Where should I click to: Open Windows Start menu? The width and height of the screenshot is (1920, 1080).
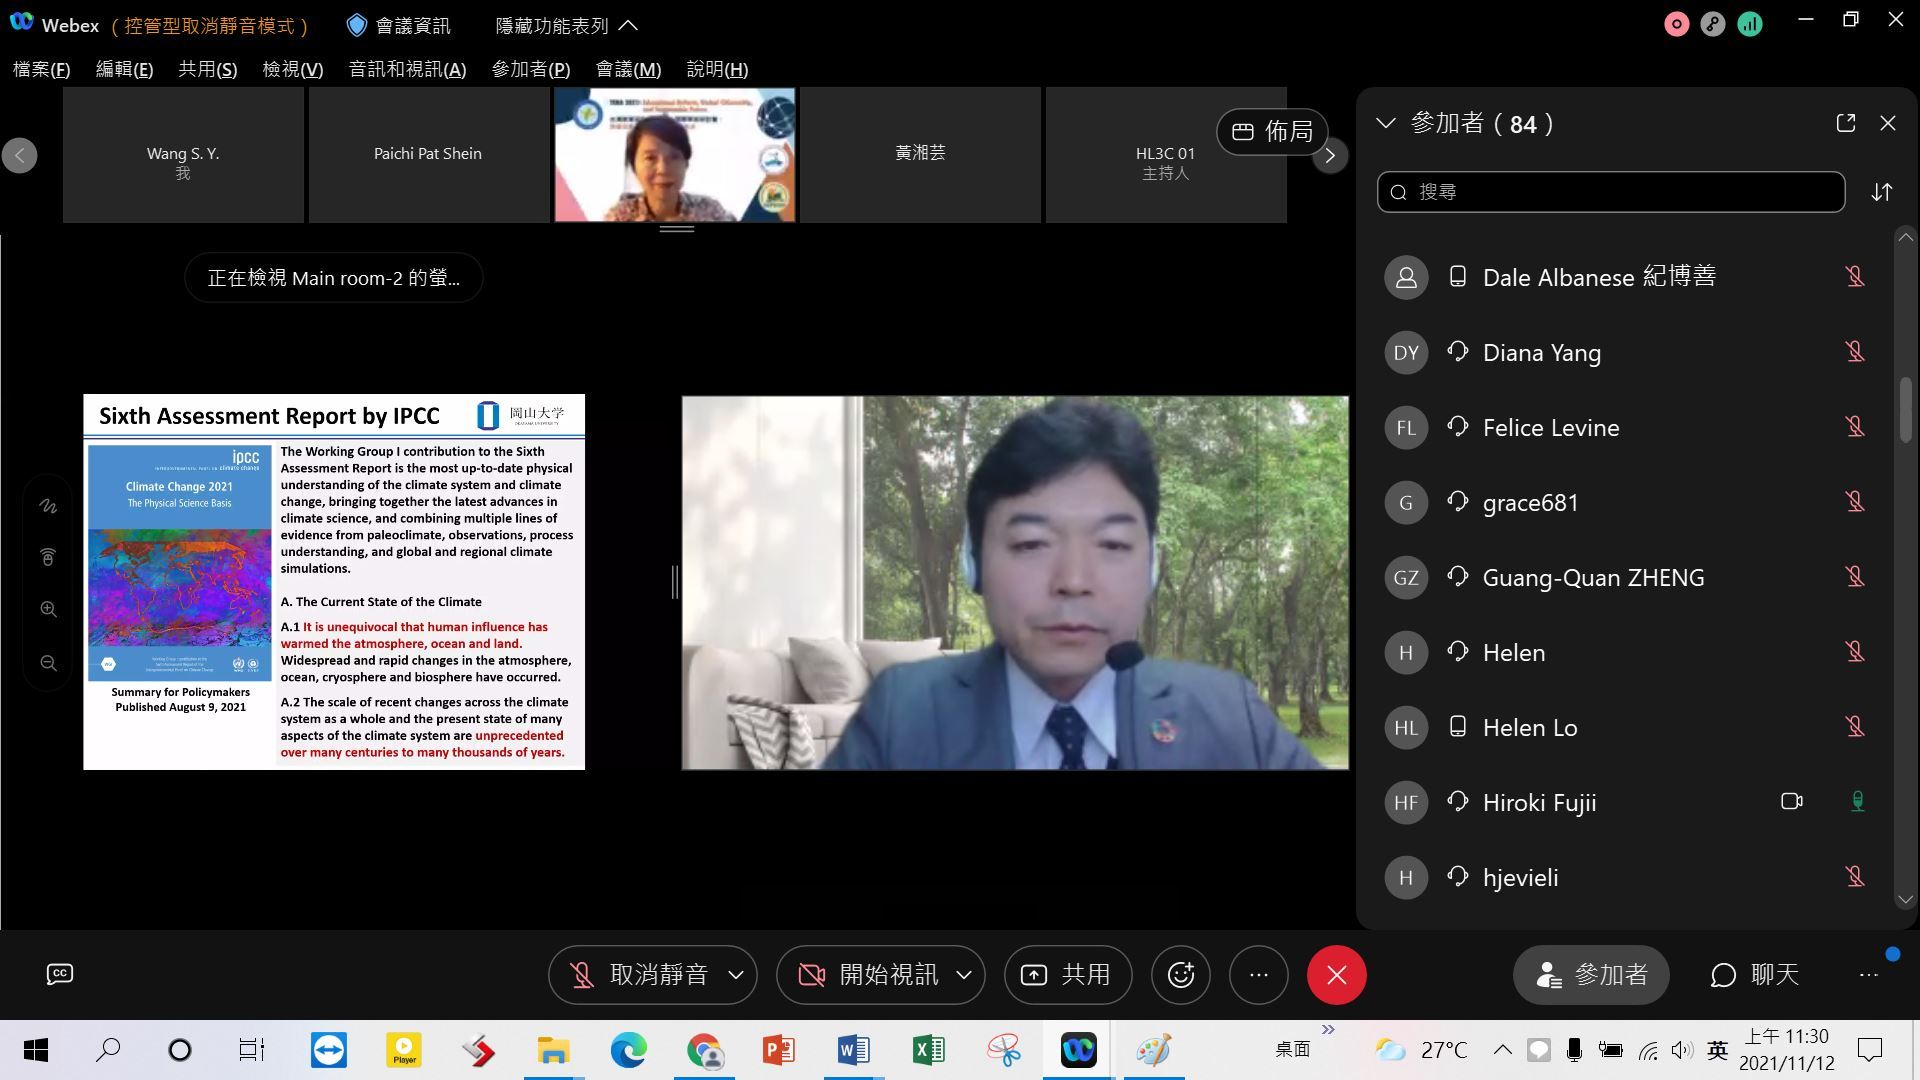(x=36, y=1050)
